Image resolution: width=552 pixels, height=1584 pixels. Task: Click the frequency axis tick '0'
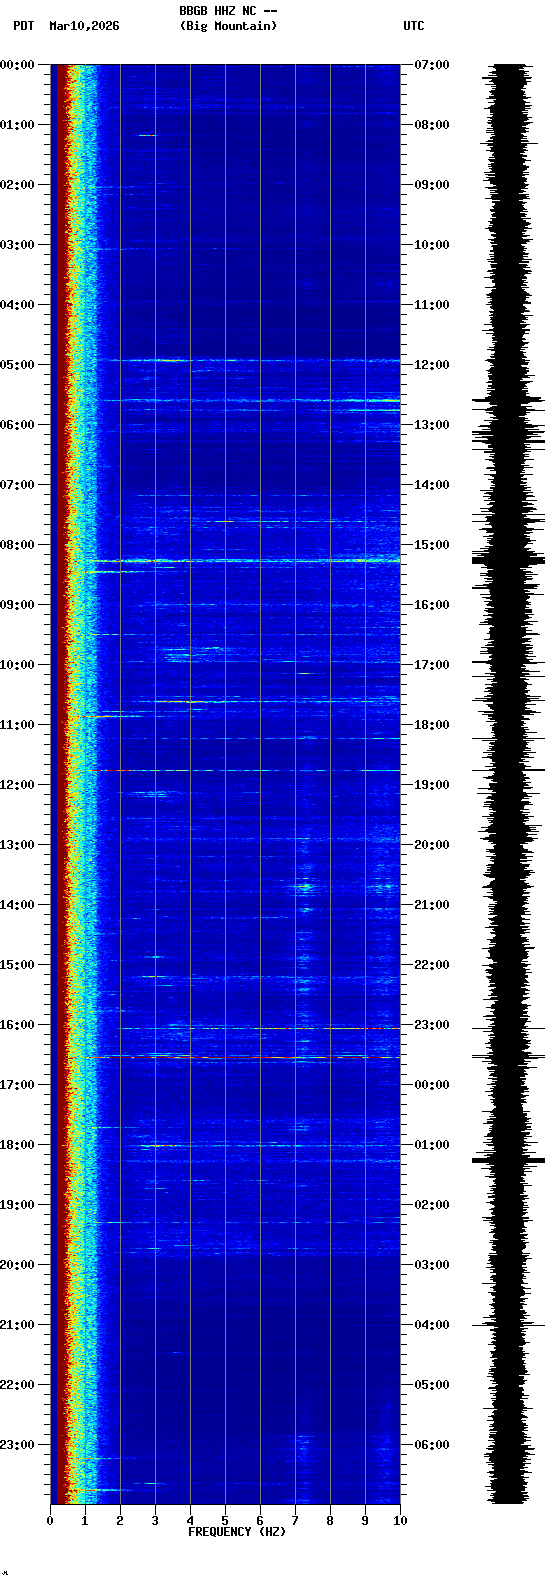[50, 1521]
